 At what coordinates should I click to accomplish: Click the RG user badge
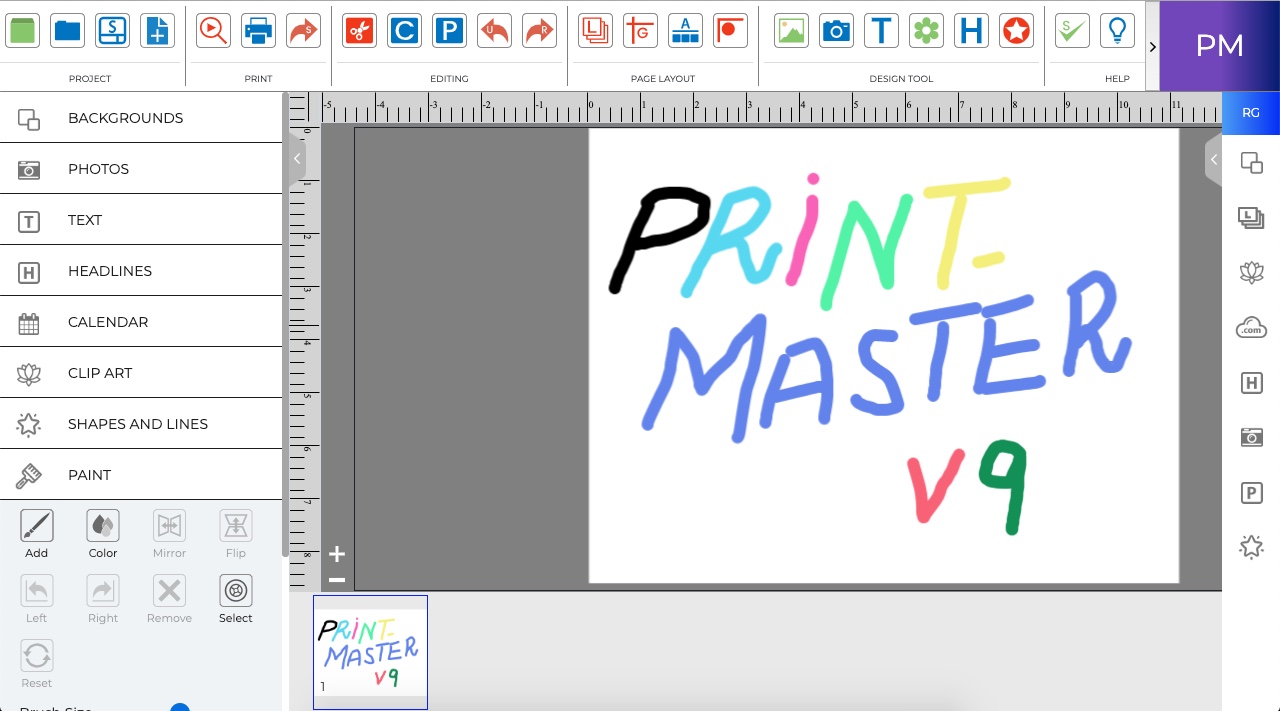tap(1251, 113)
